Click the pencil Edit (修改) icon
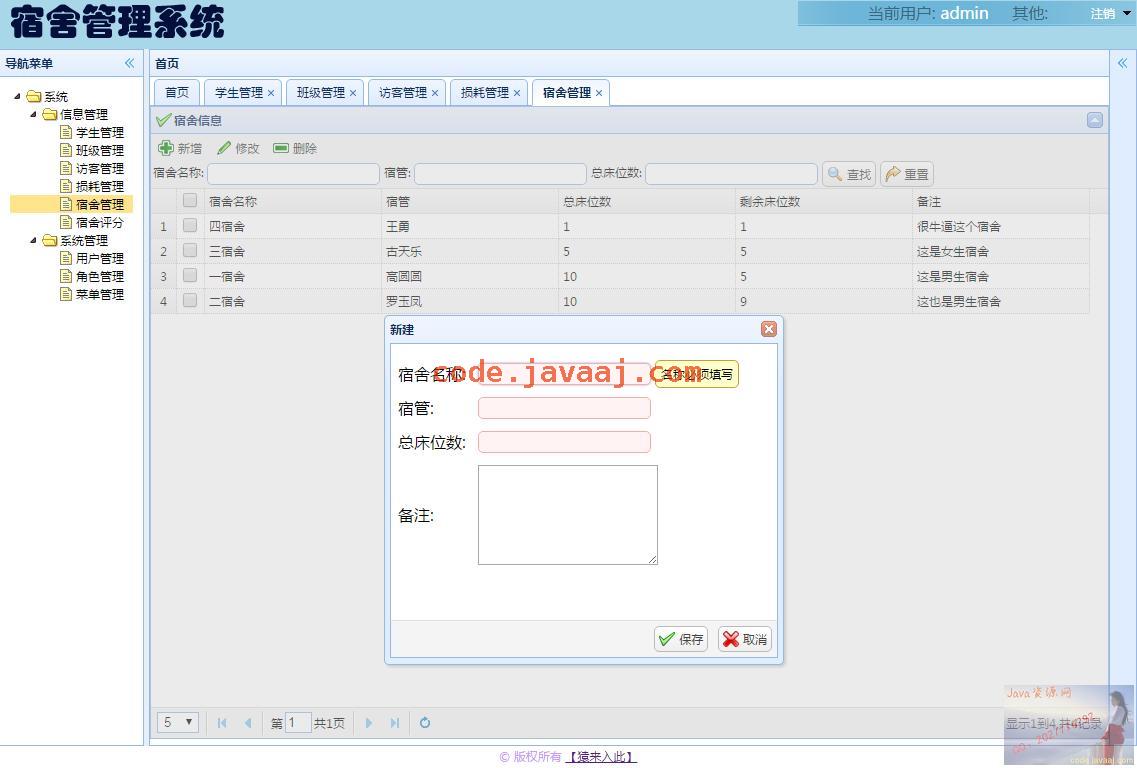Image resolution: width=1137 pixels, height=768 pixels. 224,148
